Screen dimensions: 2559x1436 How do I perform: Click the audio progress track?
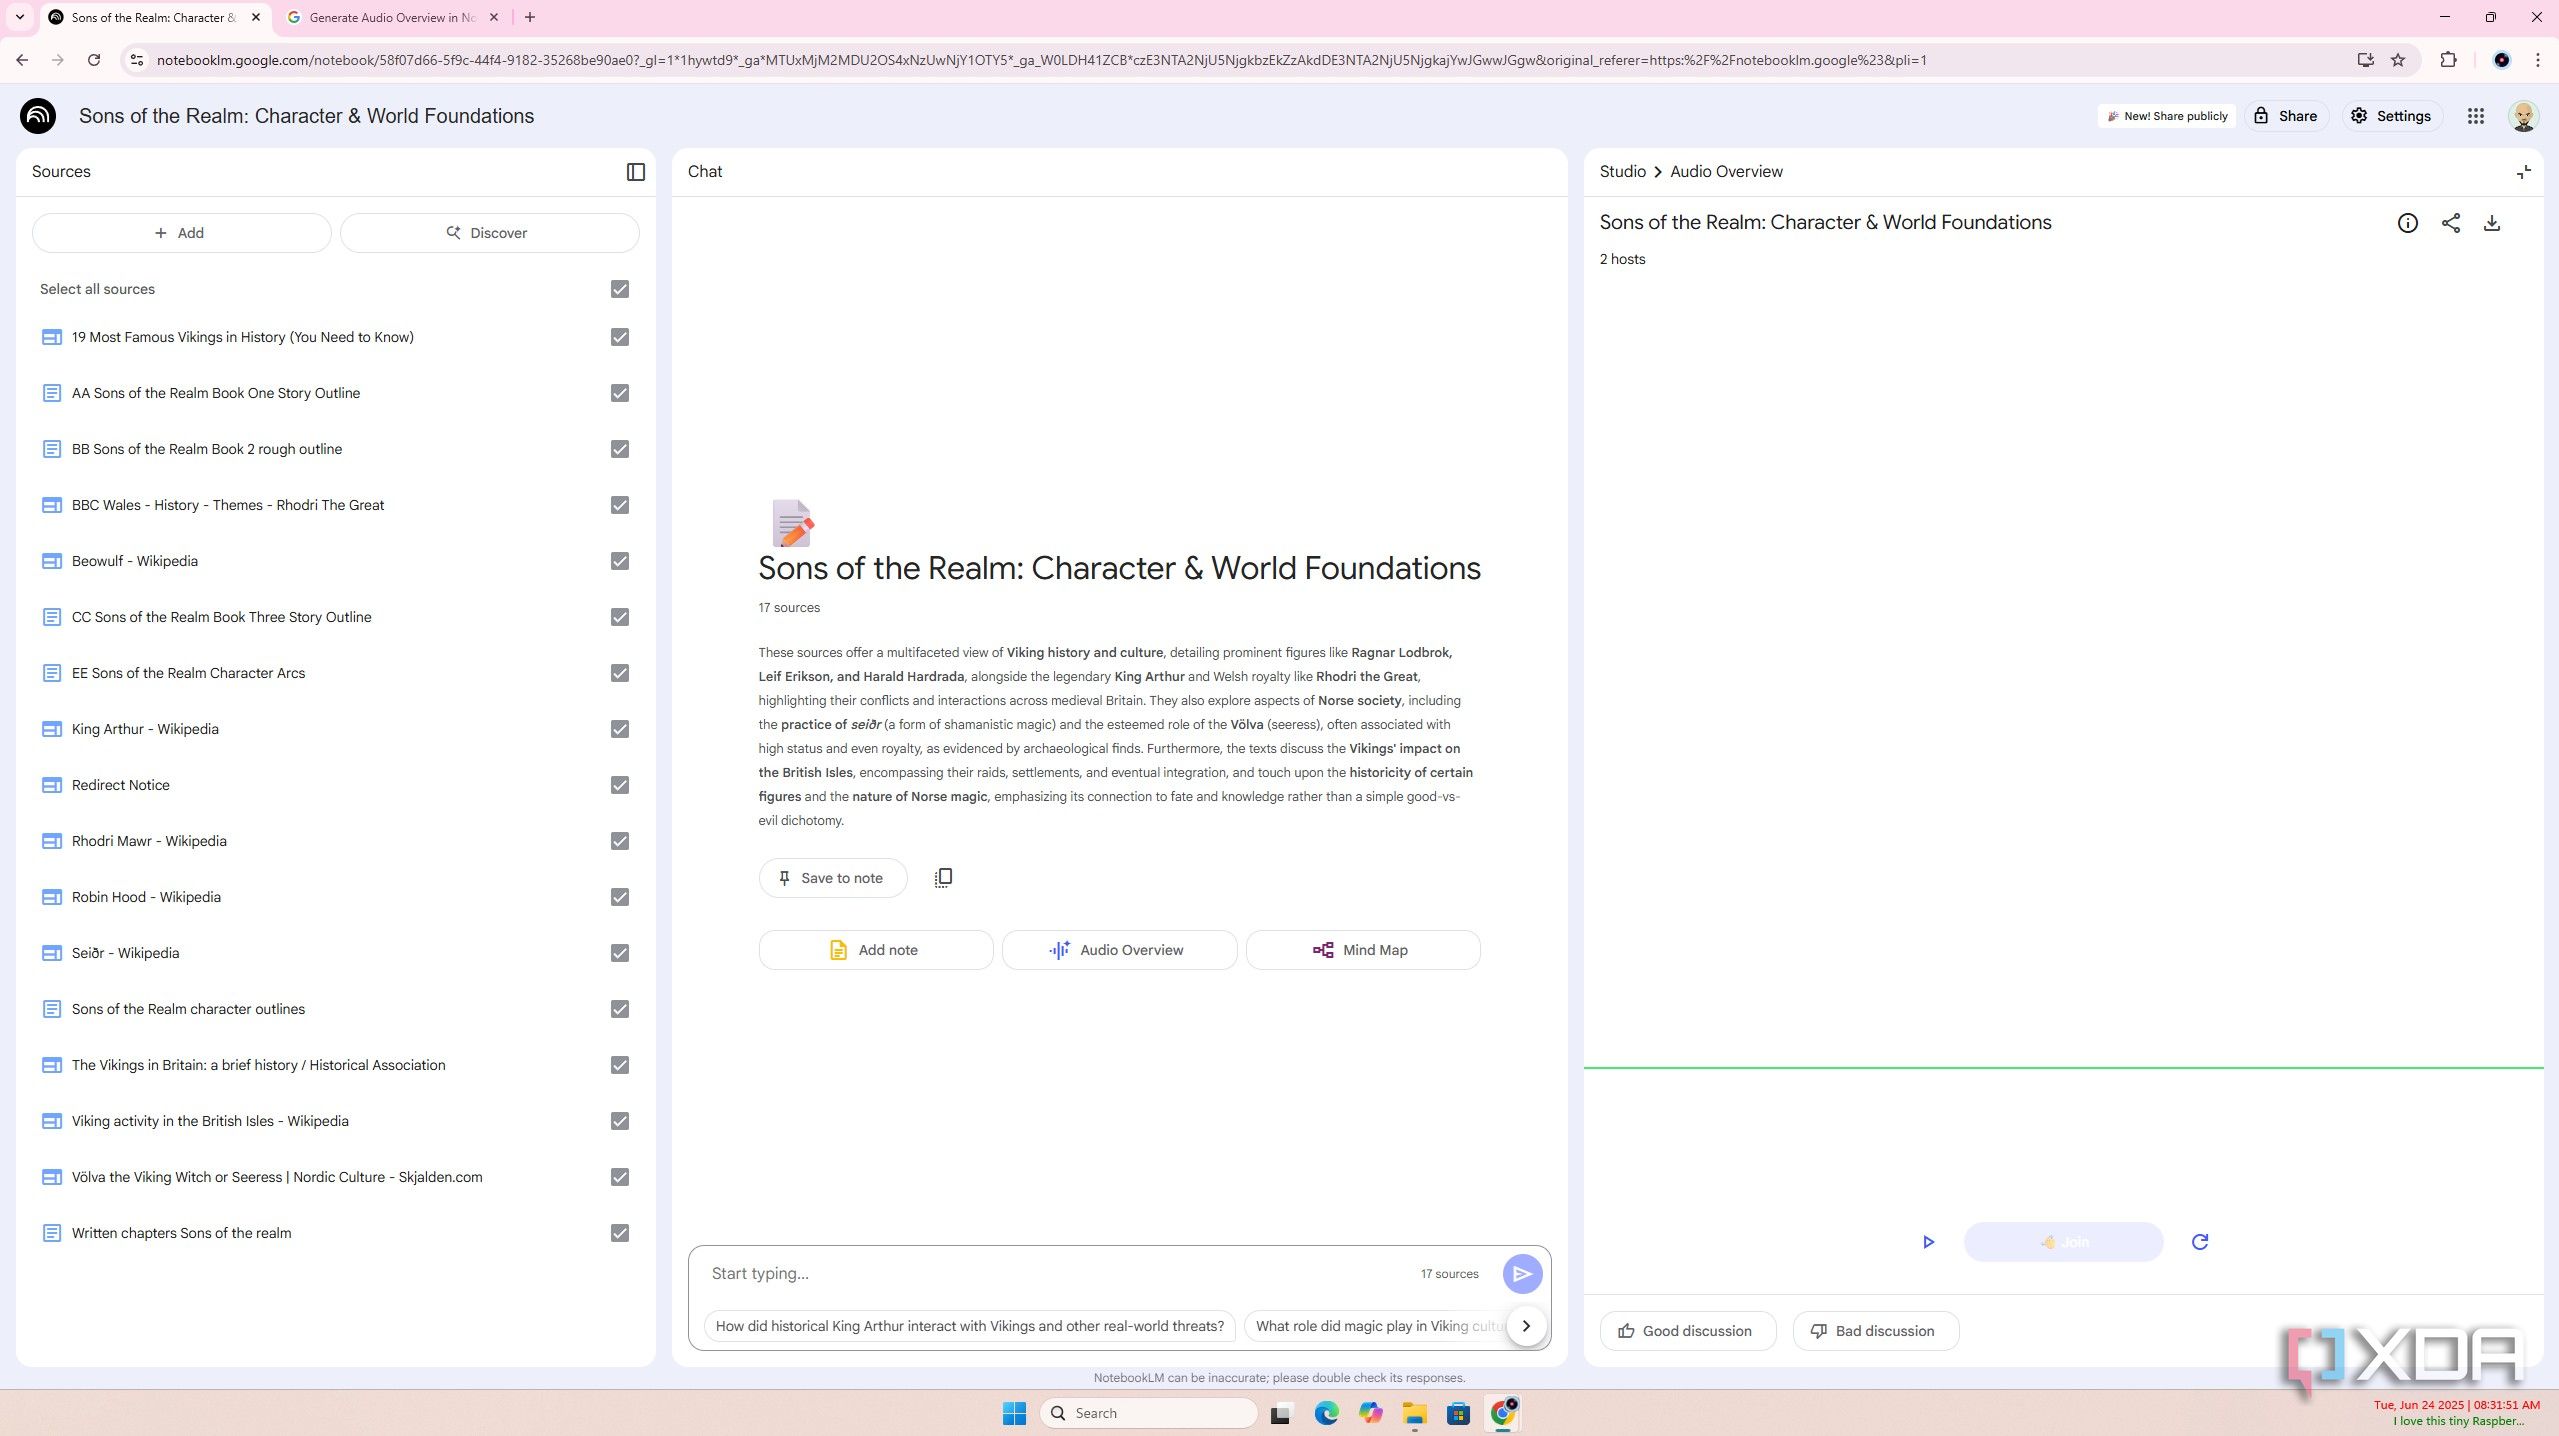click(2063, 1068)
